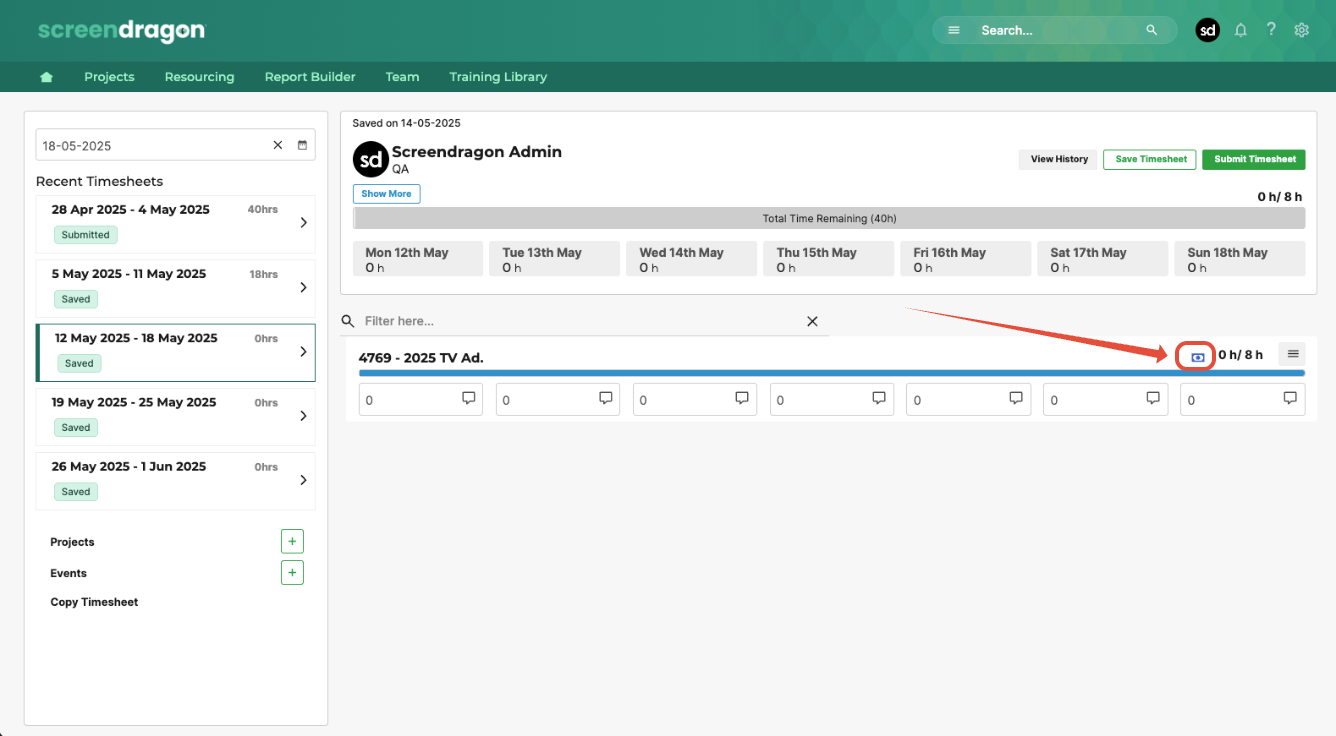This screenshot has height=736, width=1336.
Task: Click the Submitted status badge
Action: tap(85, 235)
